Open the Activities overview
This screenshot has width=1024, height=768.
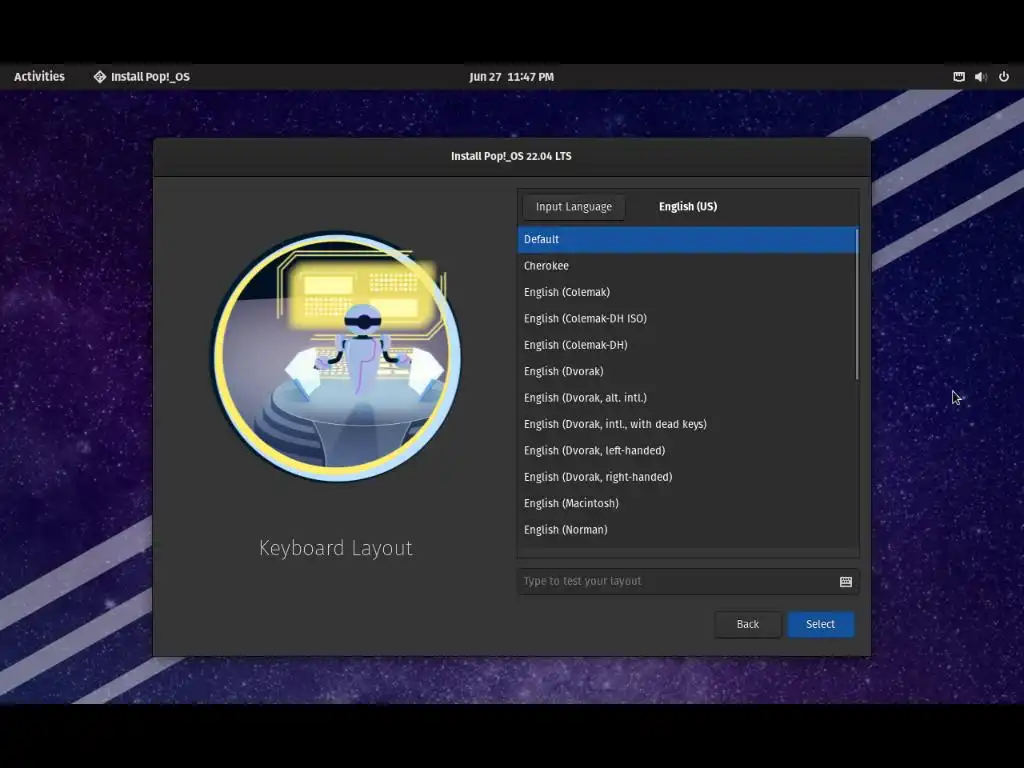[39, 76]
